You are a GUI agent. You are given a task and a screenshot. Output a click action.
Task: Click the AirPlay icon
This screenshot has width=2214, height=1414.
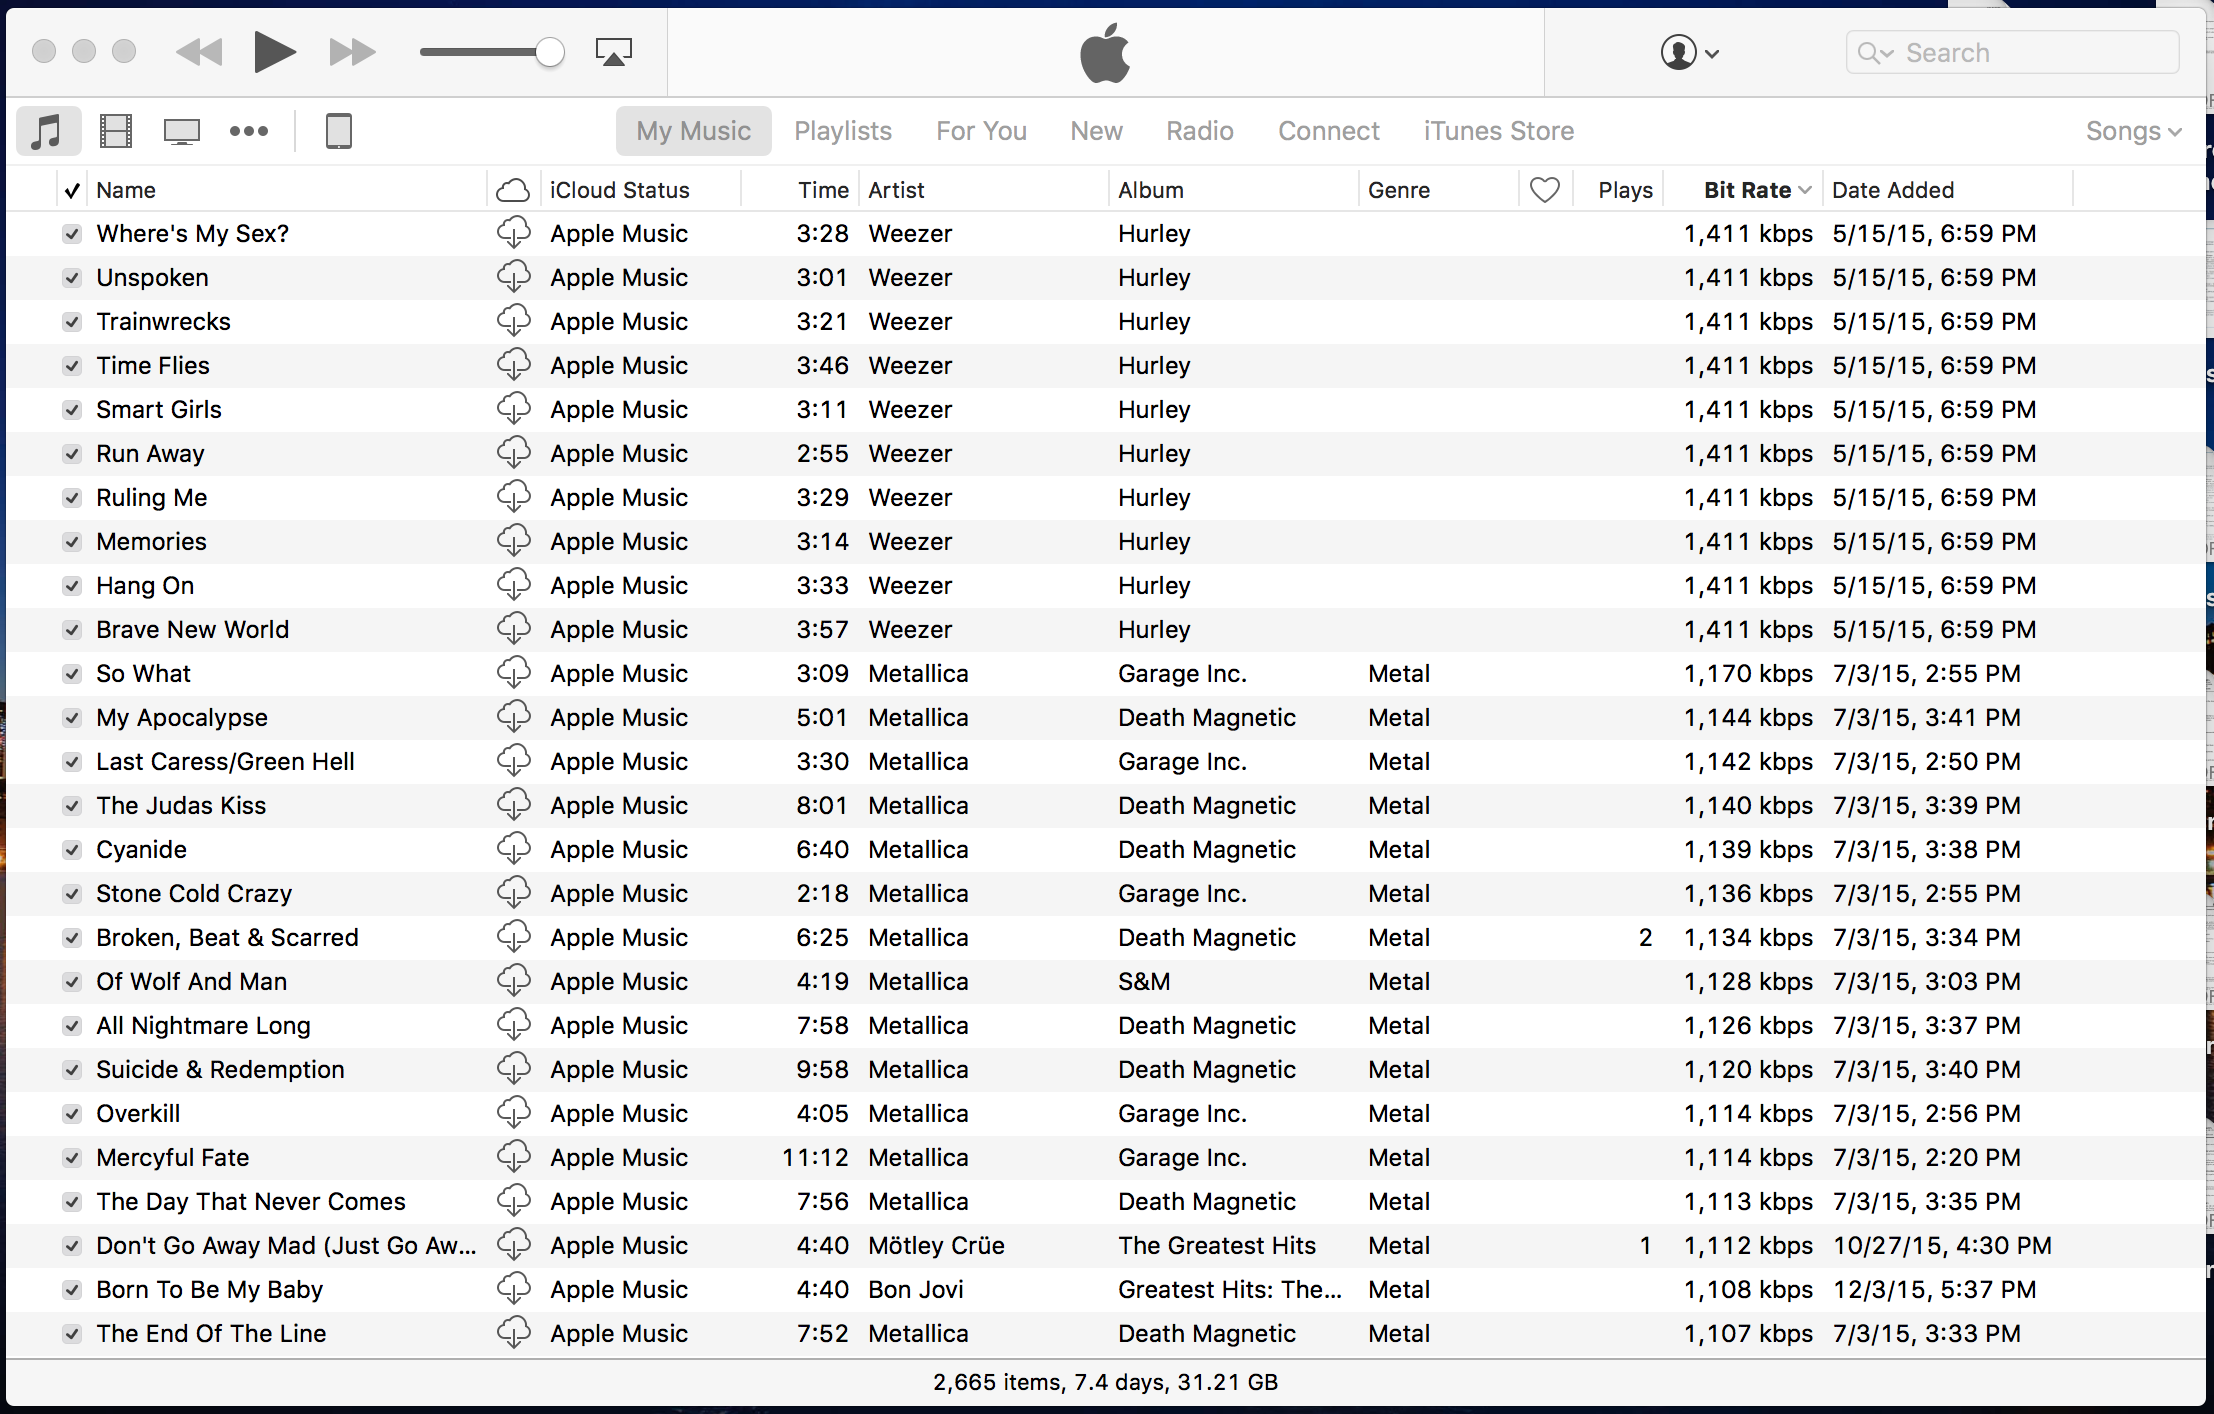(x=613, y=51)
